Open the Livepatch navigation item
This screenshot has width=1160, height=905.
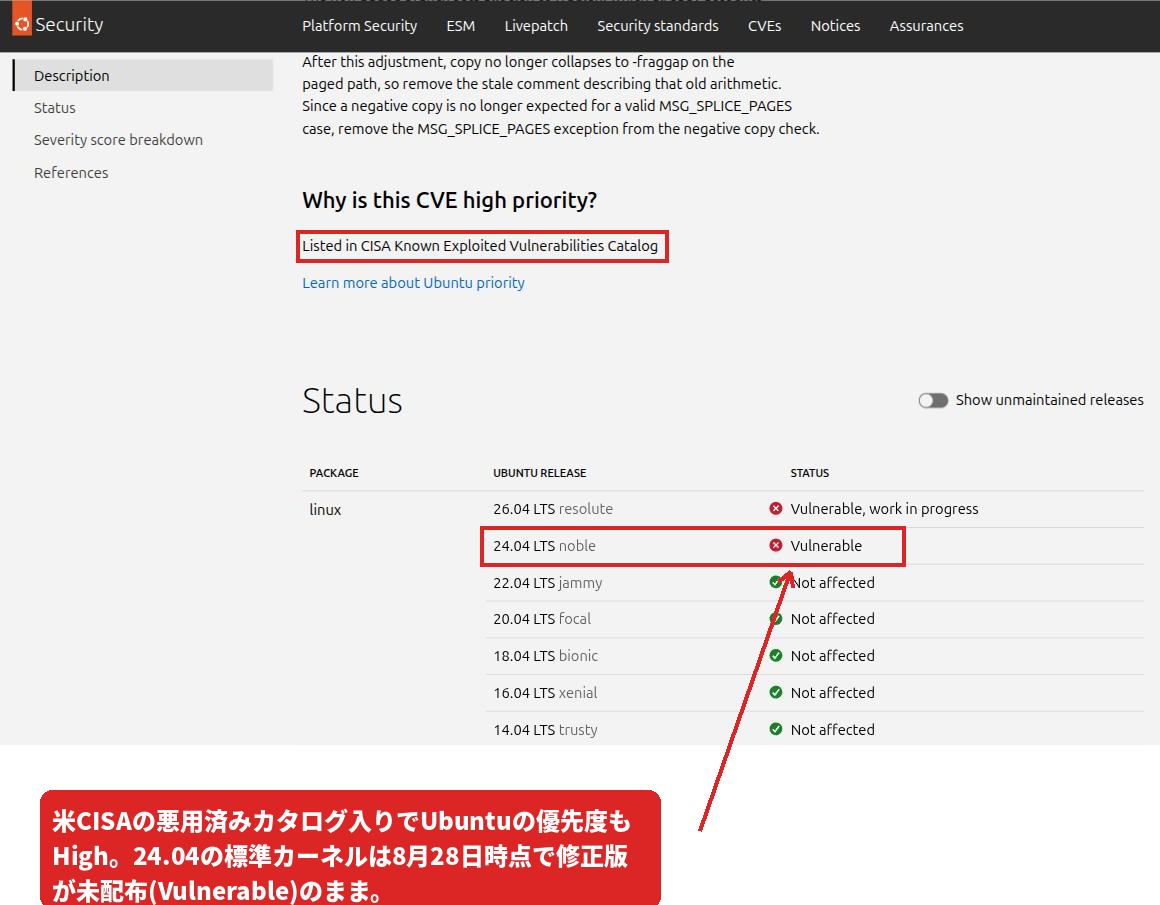click(536, 26)
